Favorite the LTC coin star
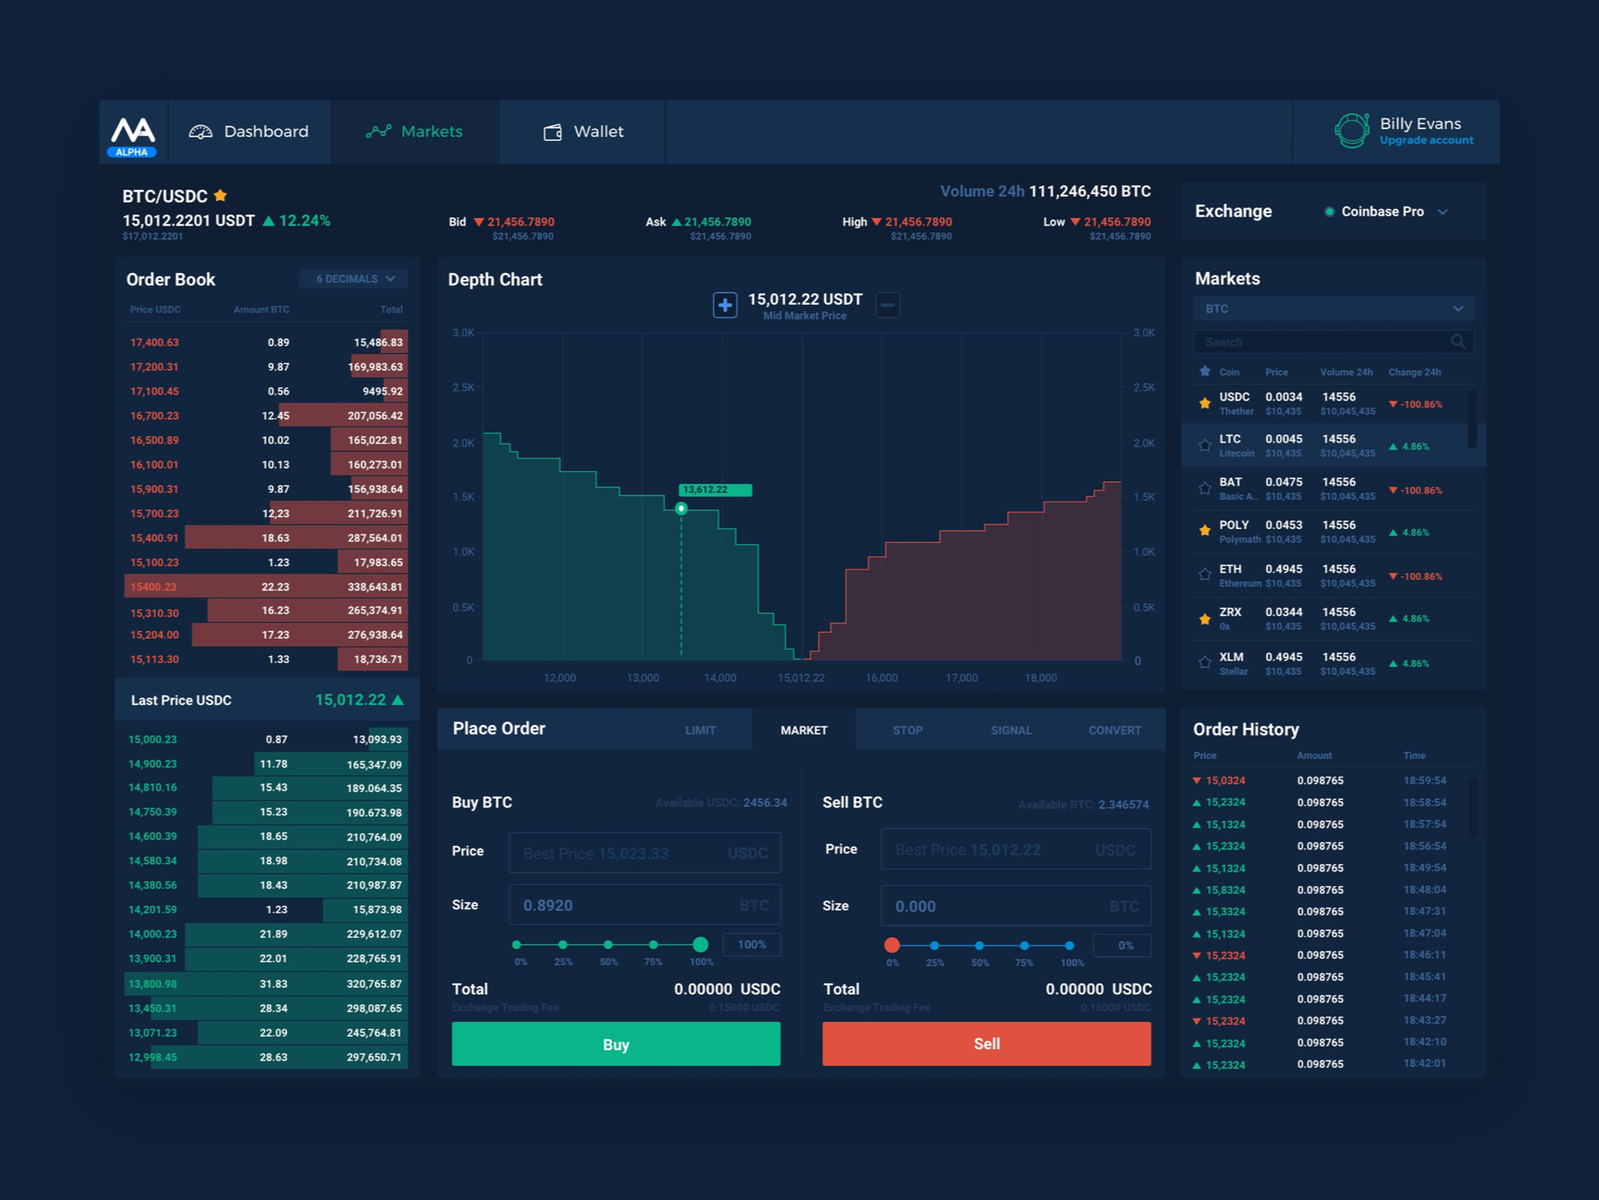The width and height of the screenshot is (1599, 1200). [1204, 446]
